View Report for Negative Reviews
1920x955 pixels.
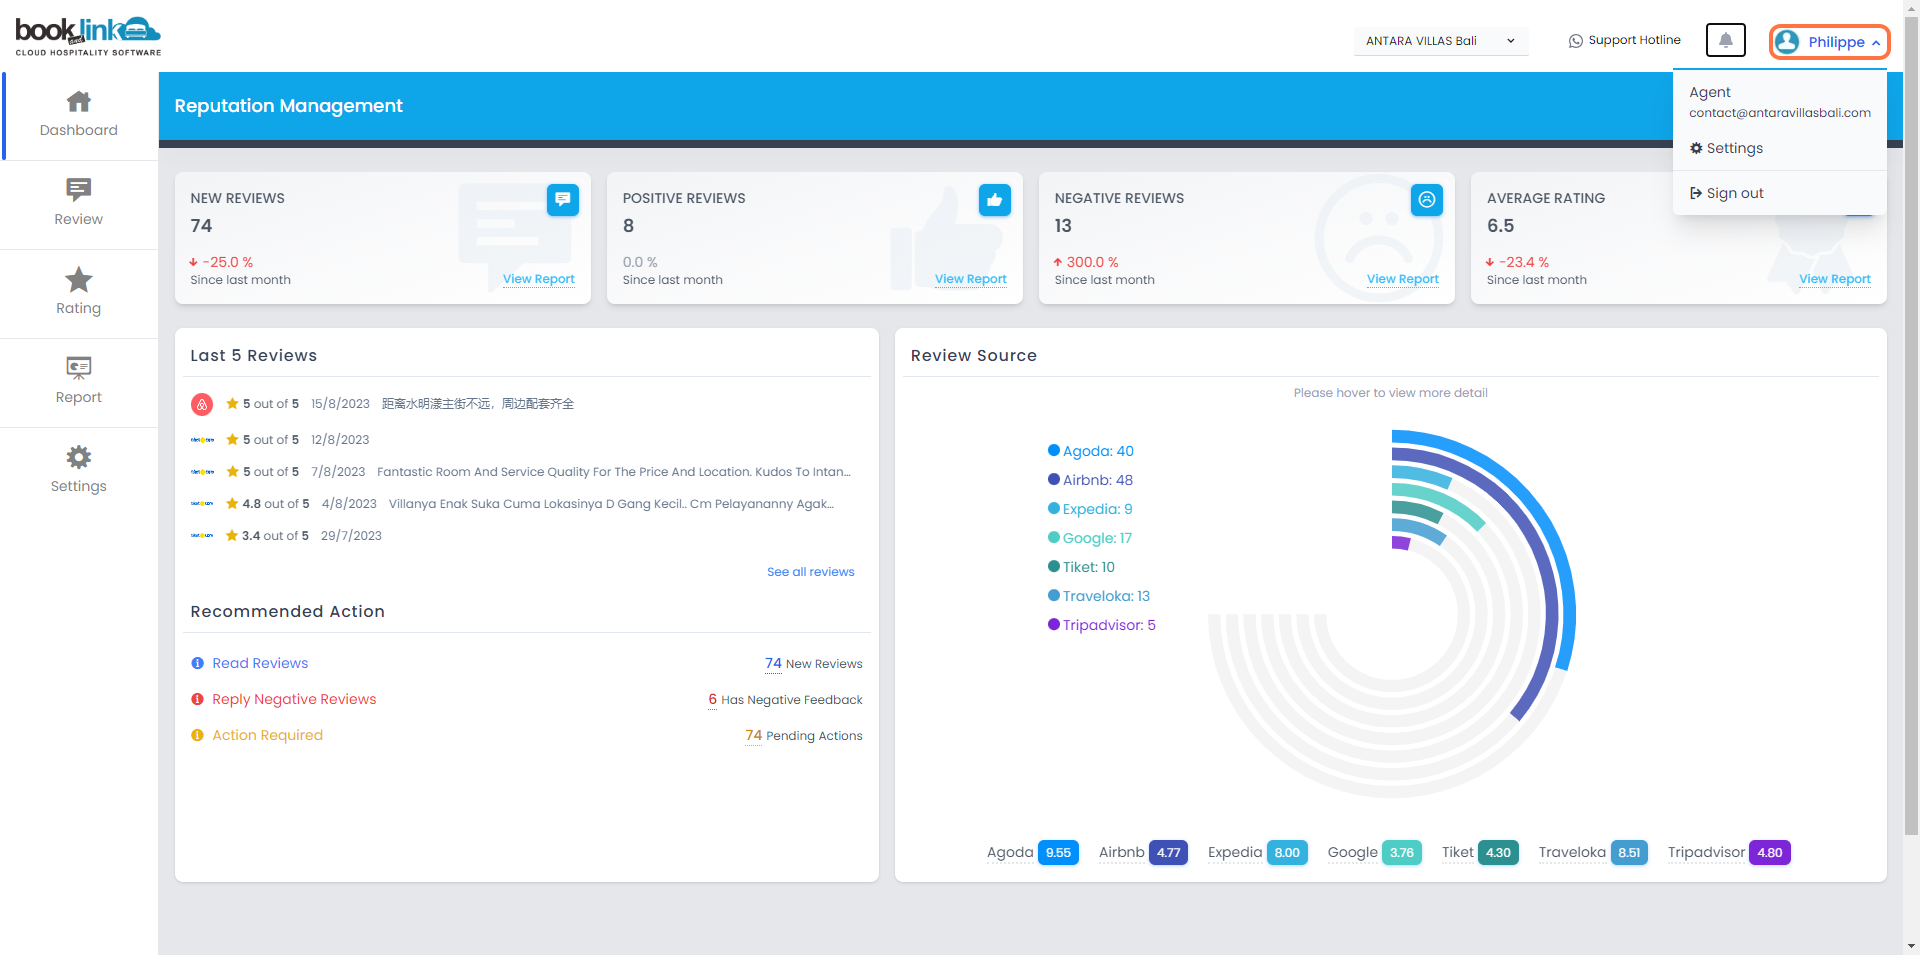click(x=1403, y=279)
